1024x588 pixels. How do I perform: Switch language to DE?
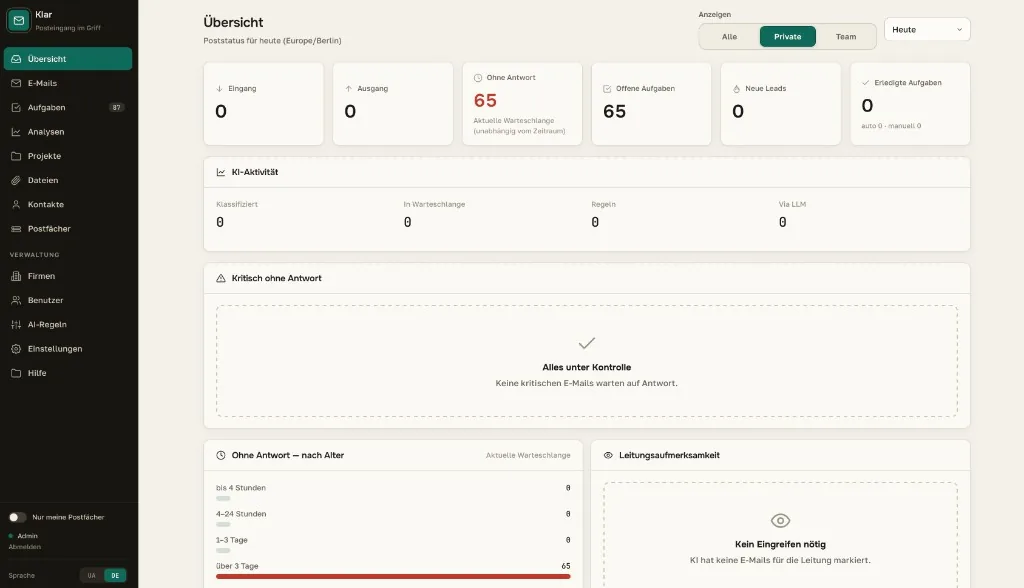(115, 576)
